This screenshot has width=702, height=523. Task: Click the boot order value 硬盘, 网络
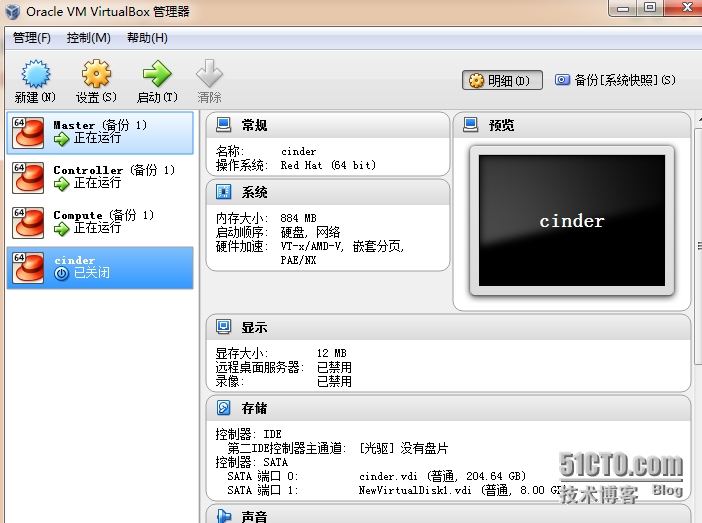(310, 232)
